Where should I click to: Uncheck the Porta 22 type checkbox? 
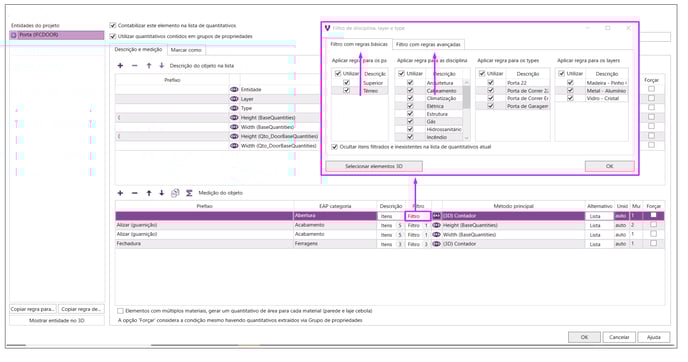pos(491,82)
